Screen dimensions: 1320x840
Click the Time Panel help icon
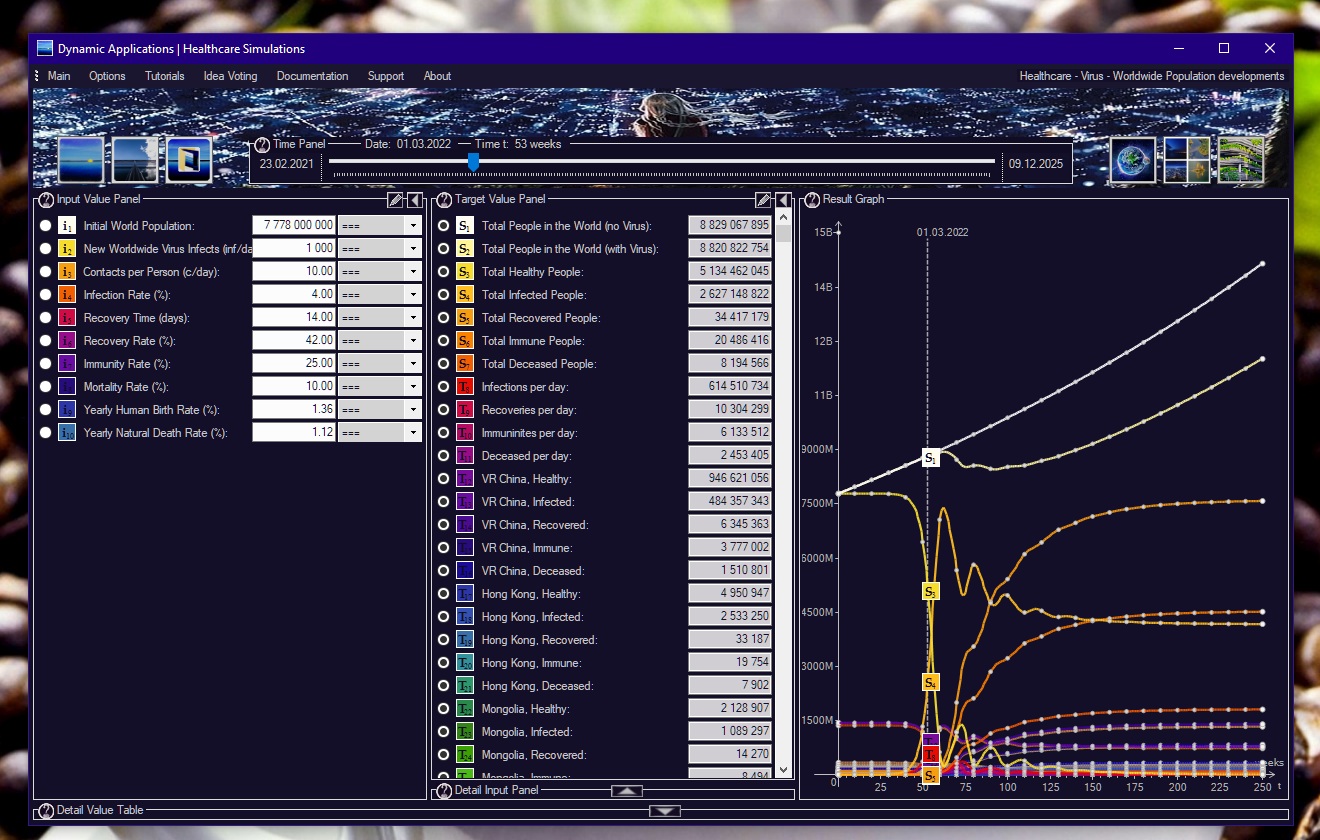coord(261,144)
